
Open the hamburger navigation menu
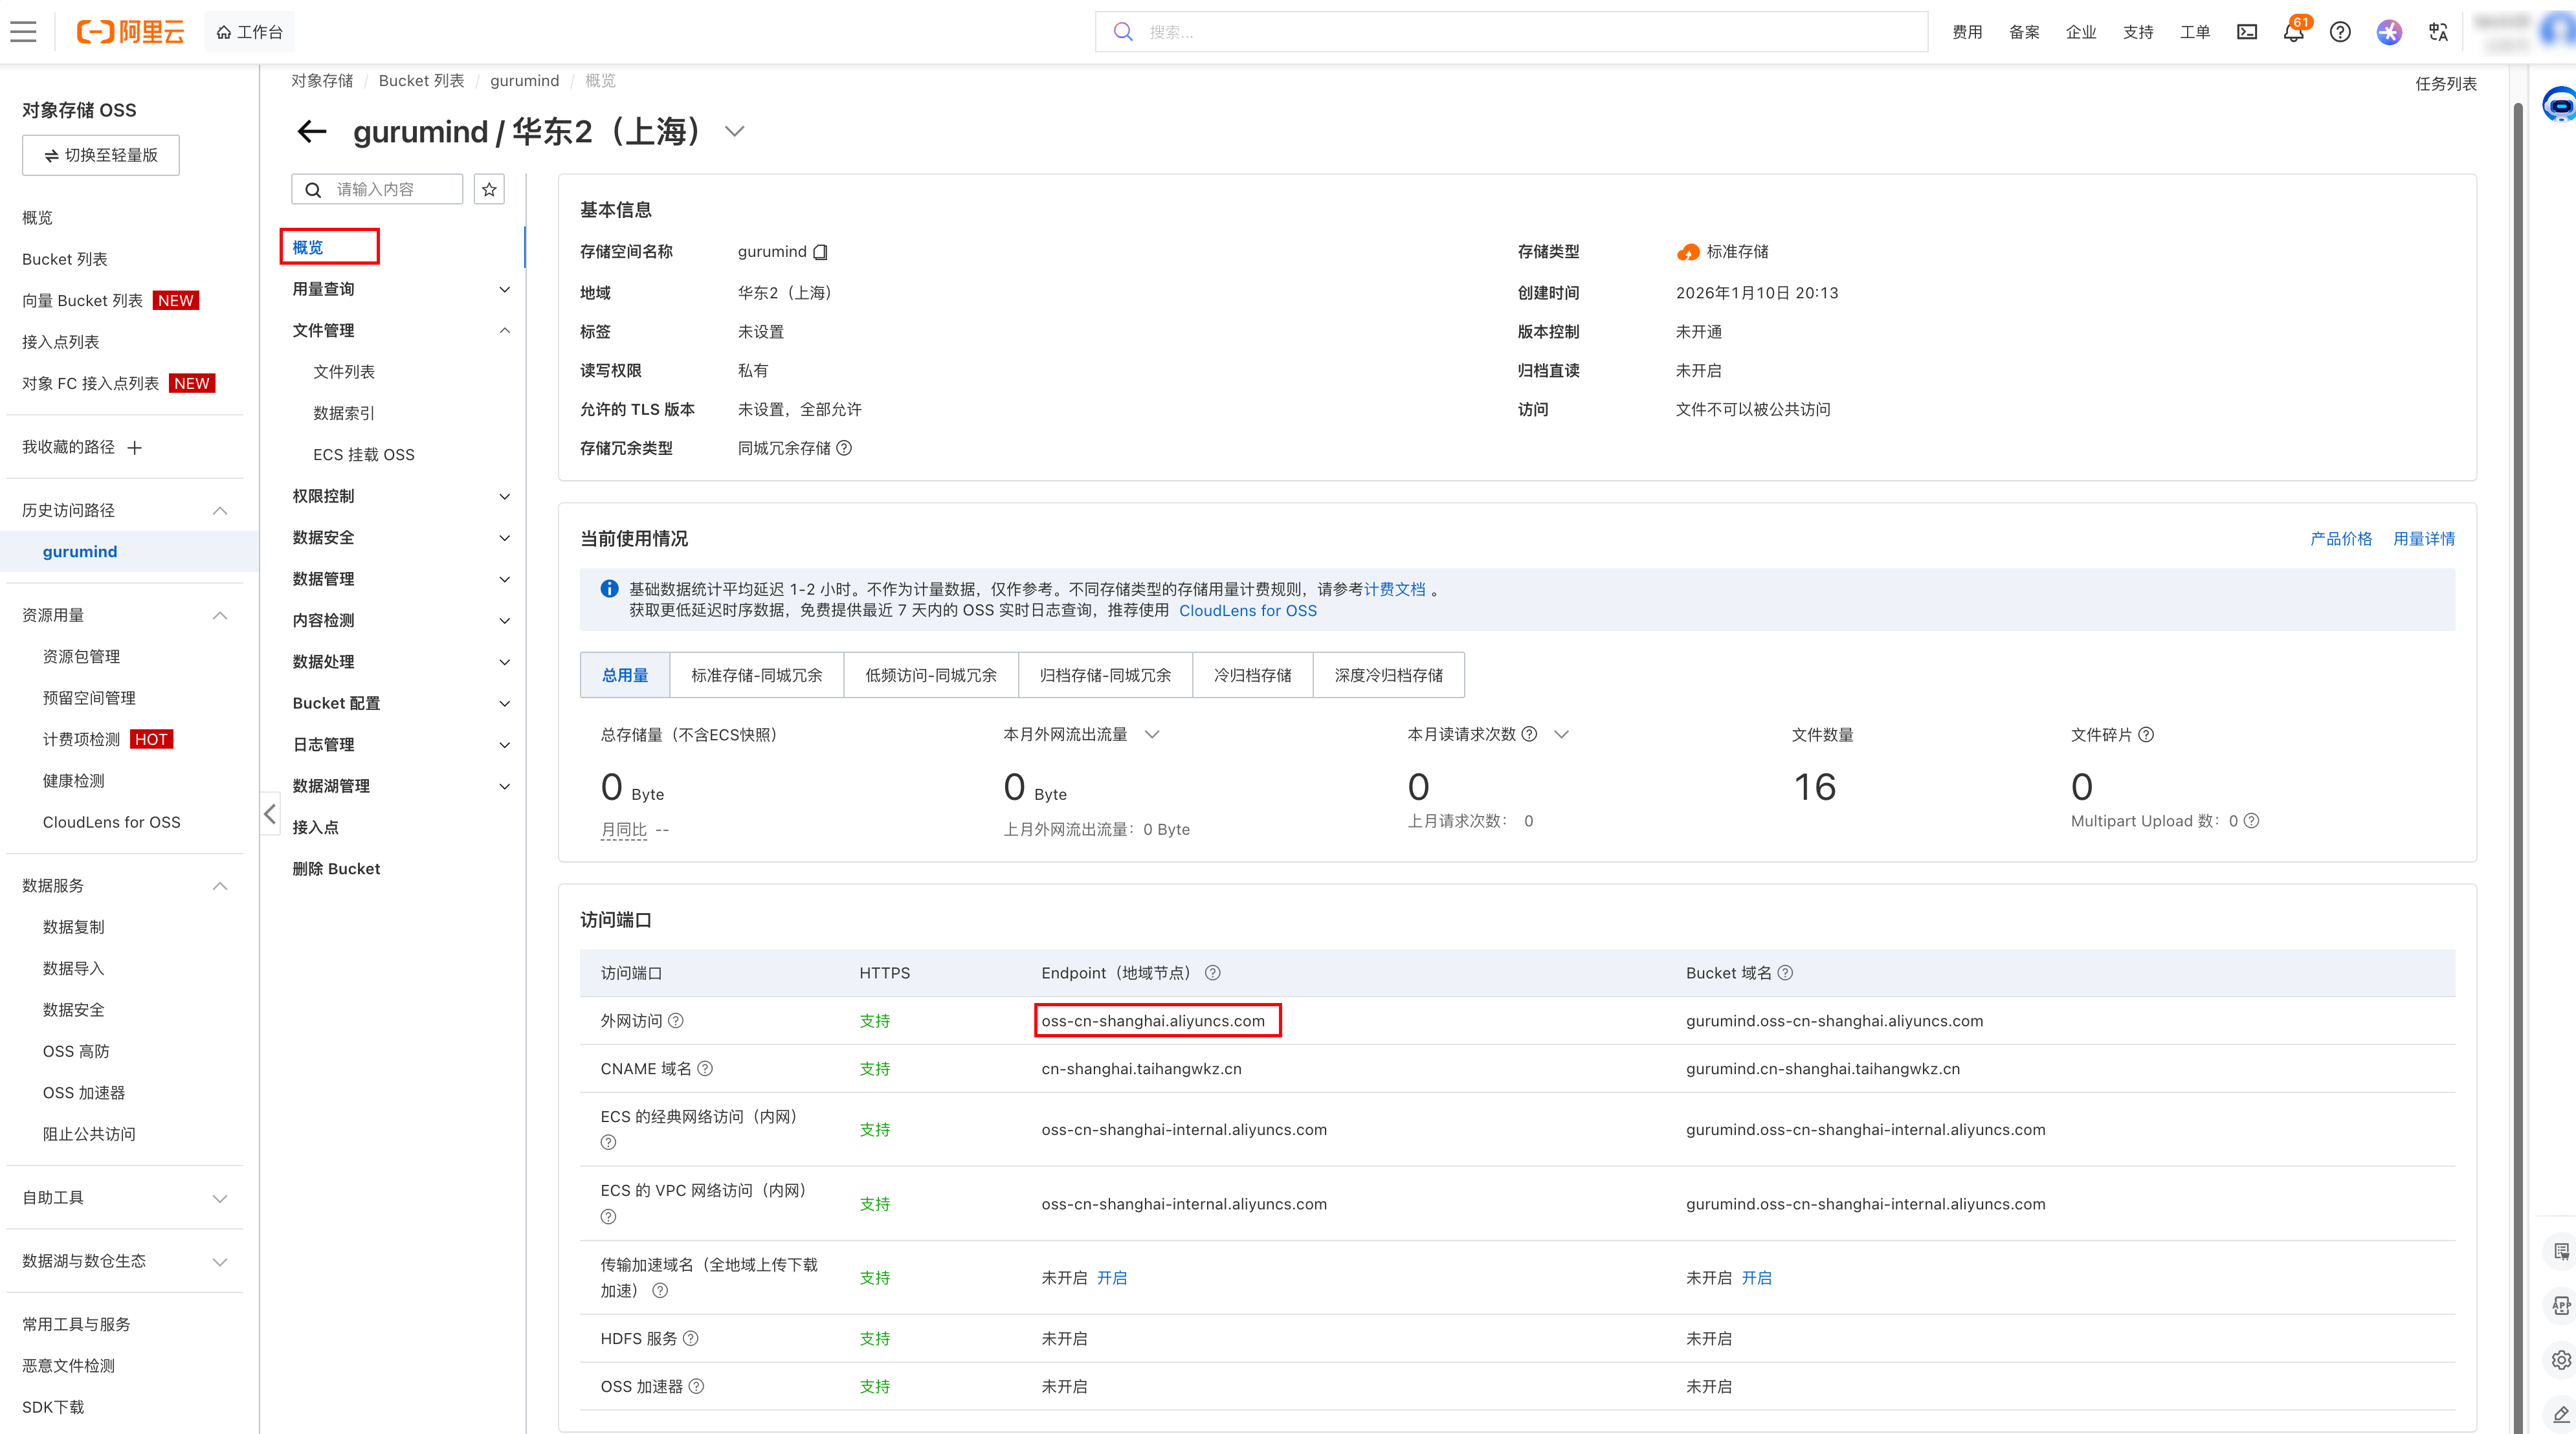[23, 31]
